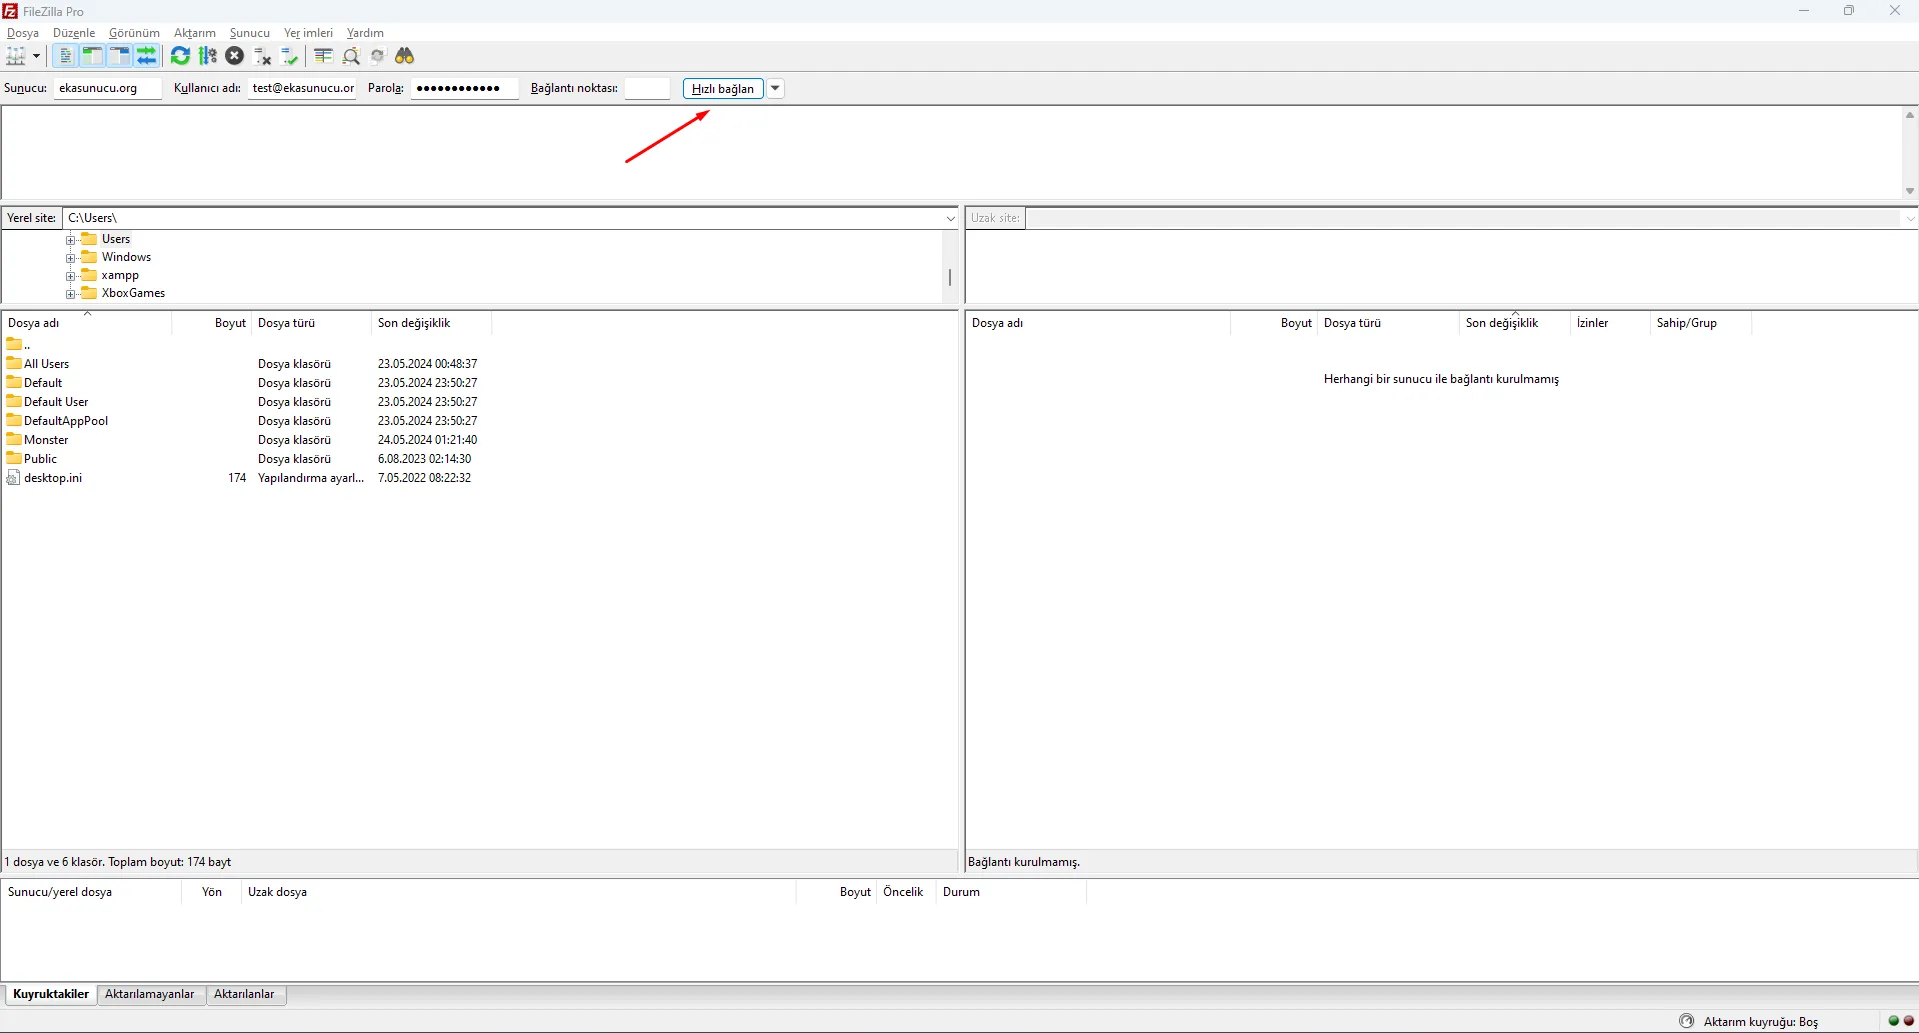Image resolution: width=1919 pixels, height=1033 pixels.
Task: Open the Yardım menu
Action: pos(365,33)
